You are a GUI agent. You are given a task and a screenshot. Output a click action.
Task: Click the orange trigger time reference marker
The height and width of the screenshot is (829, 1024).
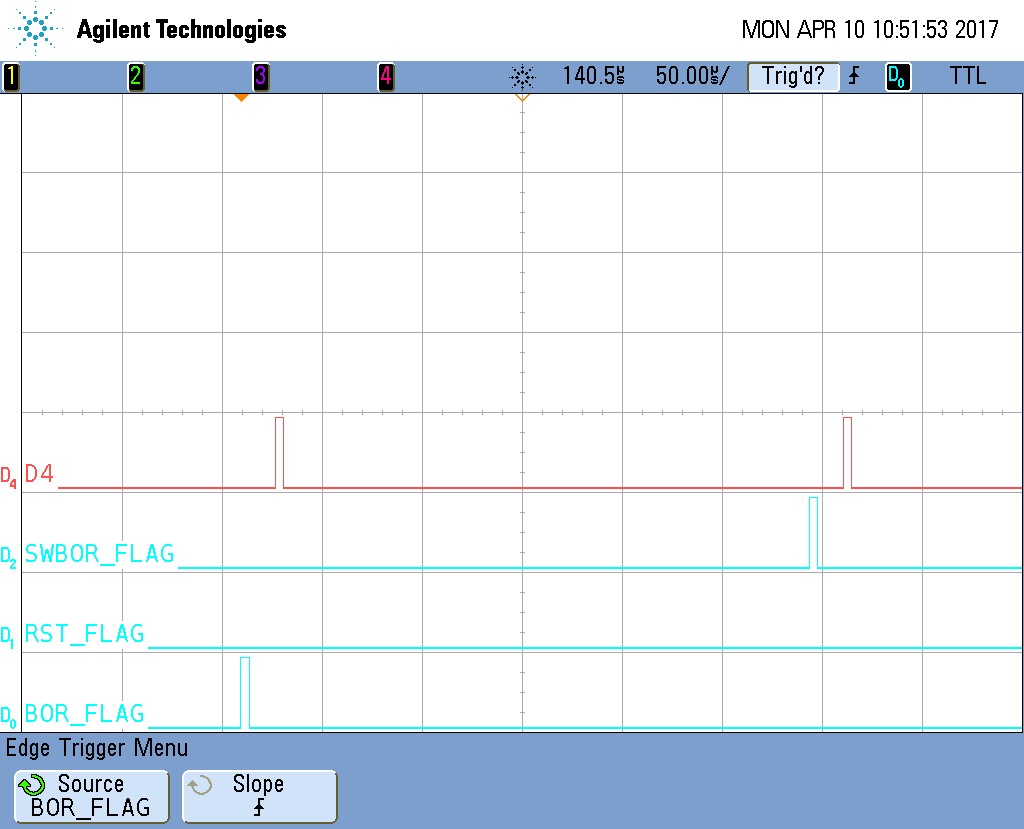click(522, 97)
